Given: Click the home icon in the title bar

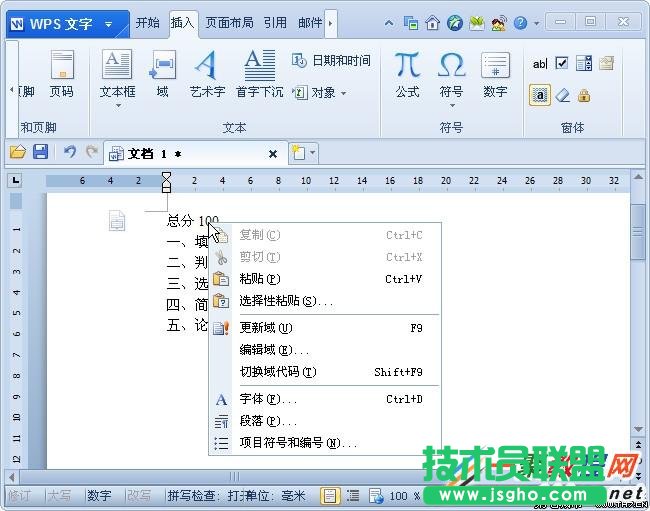Looking at the screenshot, I should point(432,22).
